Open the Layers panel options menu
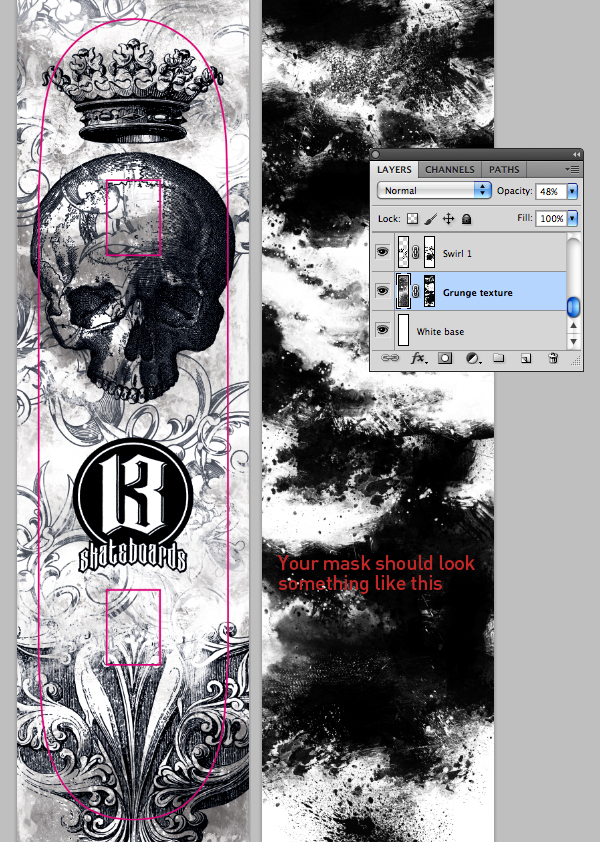The image size is (600, 842). click(x=572, y=170)
